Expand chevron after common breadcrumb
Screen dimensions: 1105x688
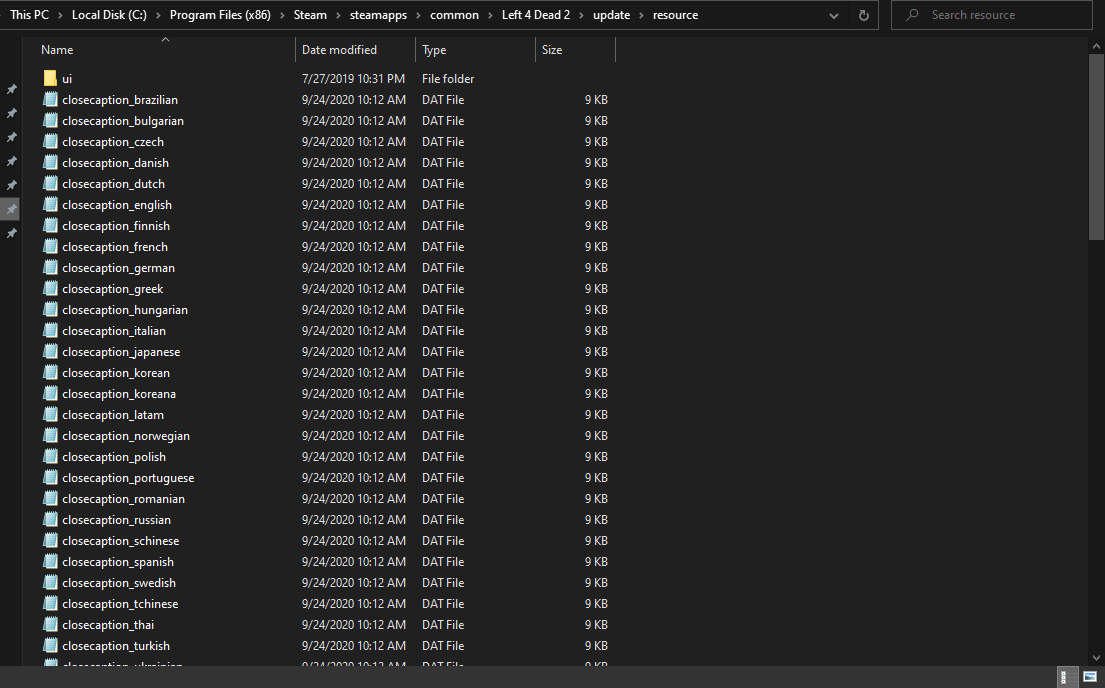[x=490, y=15]
